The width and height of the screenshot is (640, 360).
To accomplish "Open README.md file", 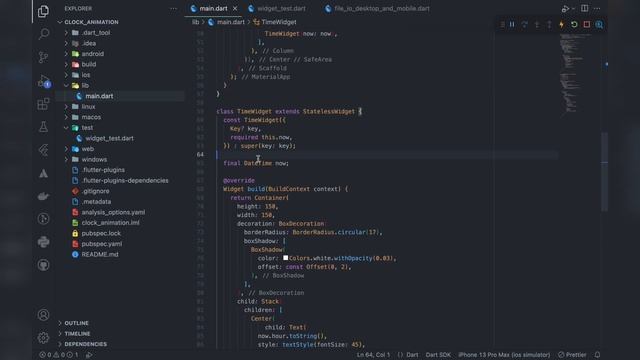I will pyautogui.click(x=100, y=254).
